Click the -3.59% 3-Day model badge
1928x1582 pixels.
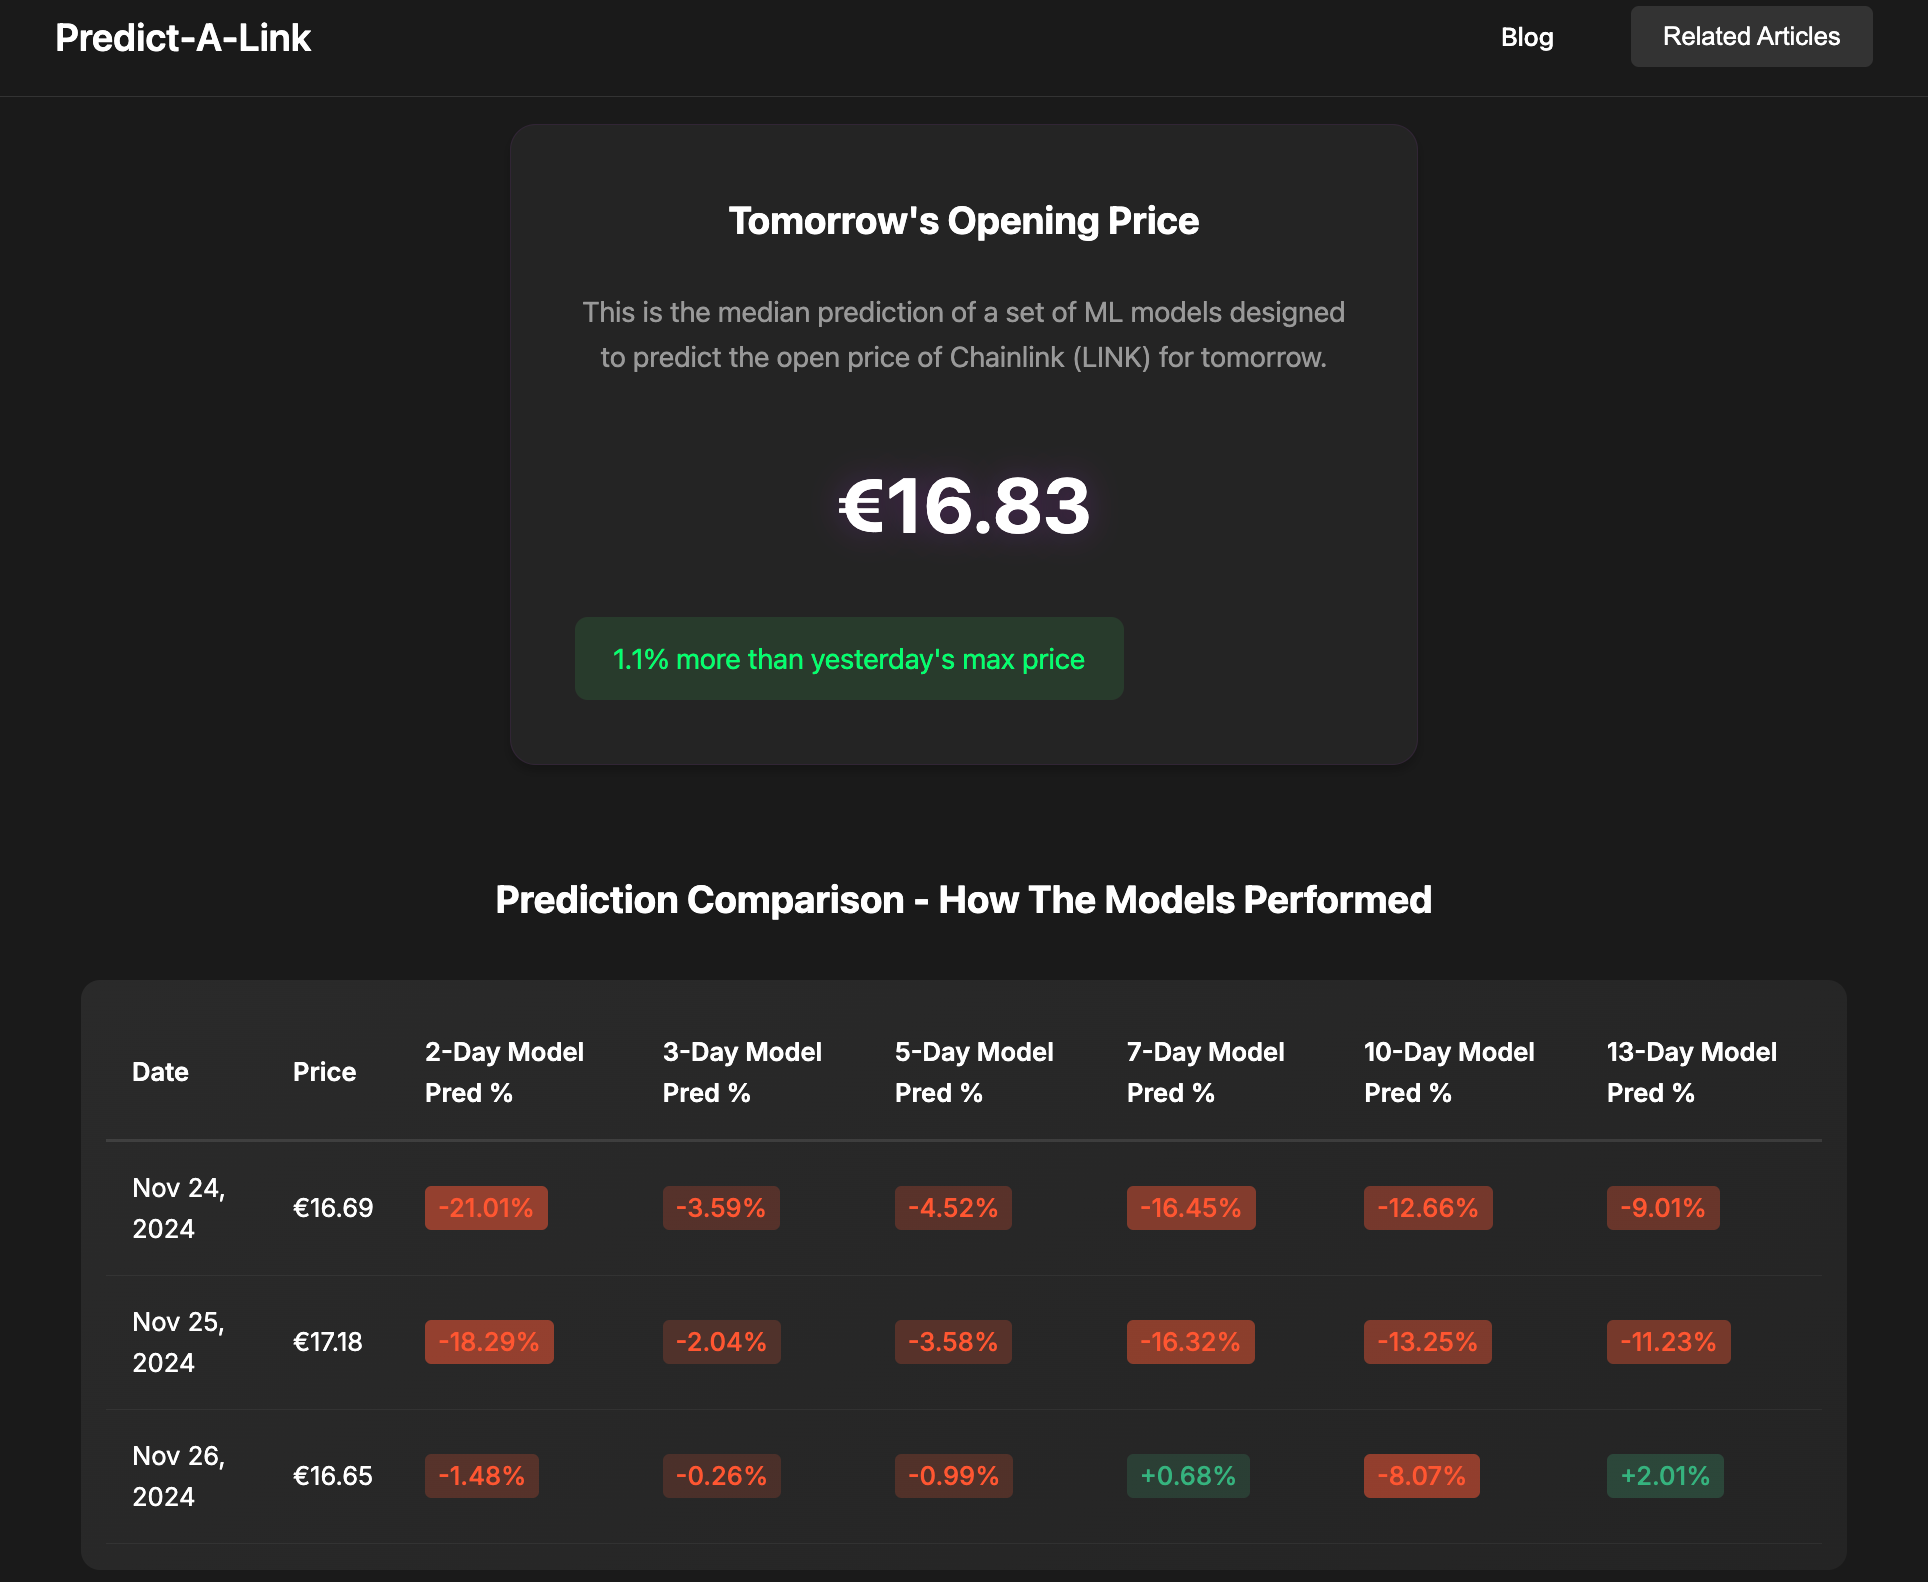[x=720, y=1208]
